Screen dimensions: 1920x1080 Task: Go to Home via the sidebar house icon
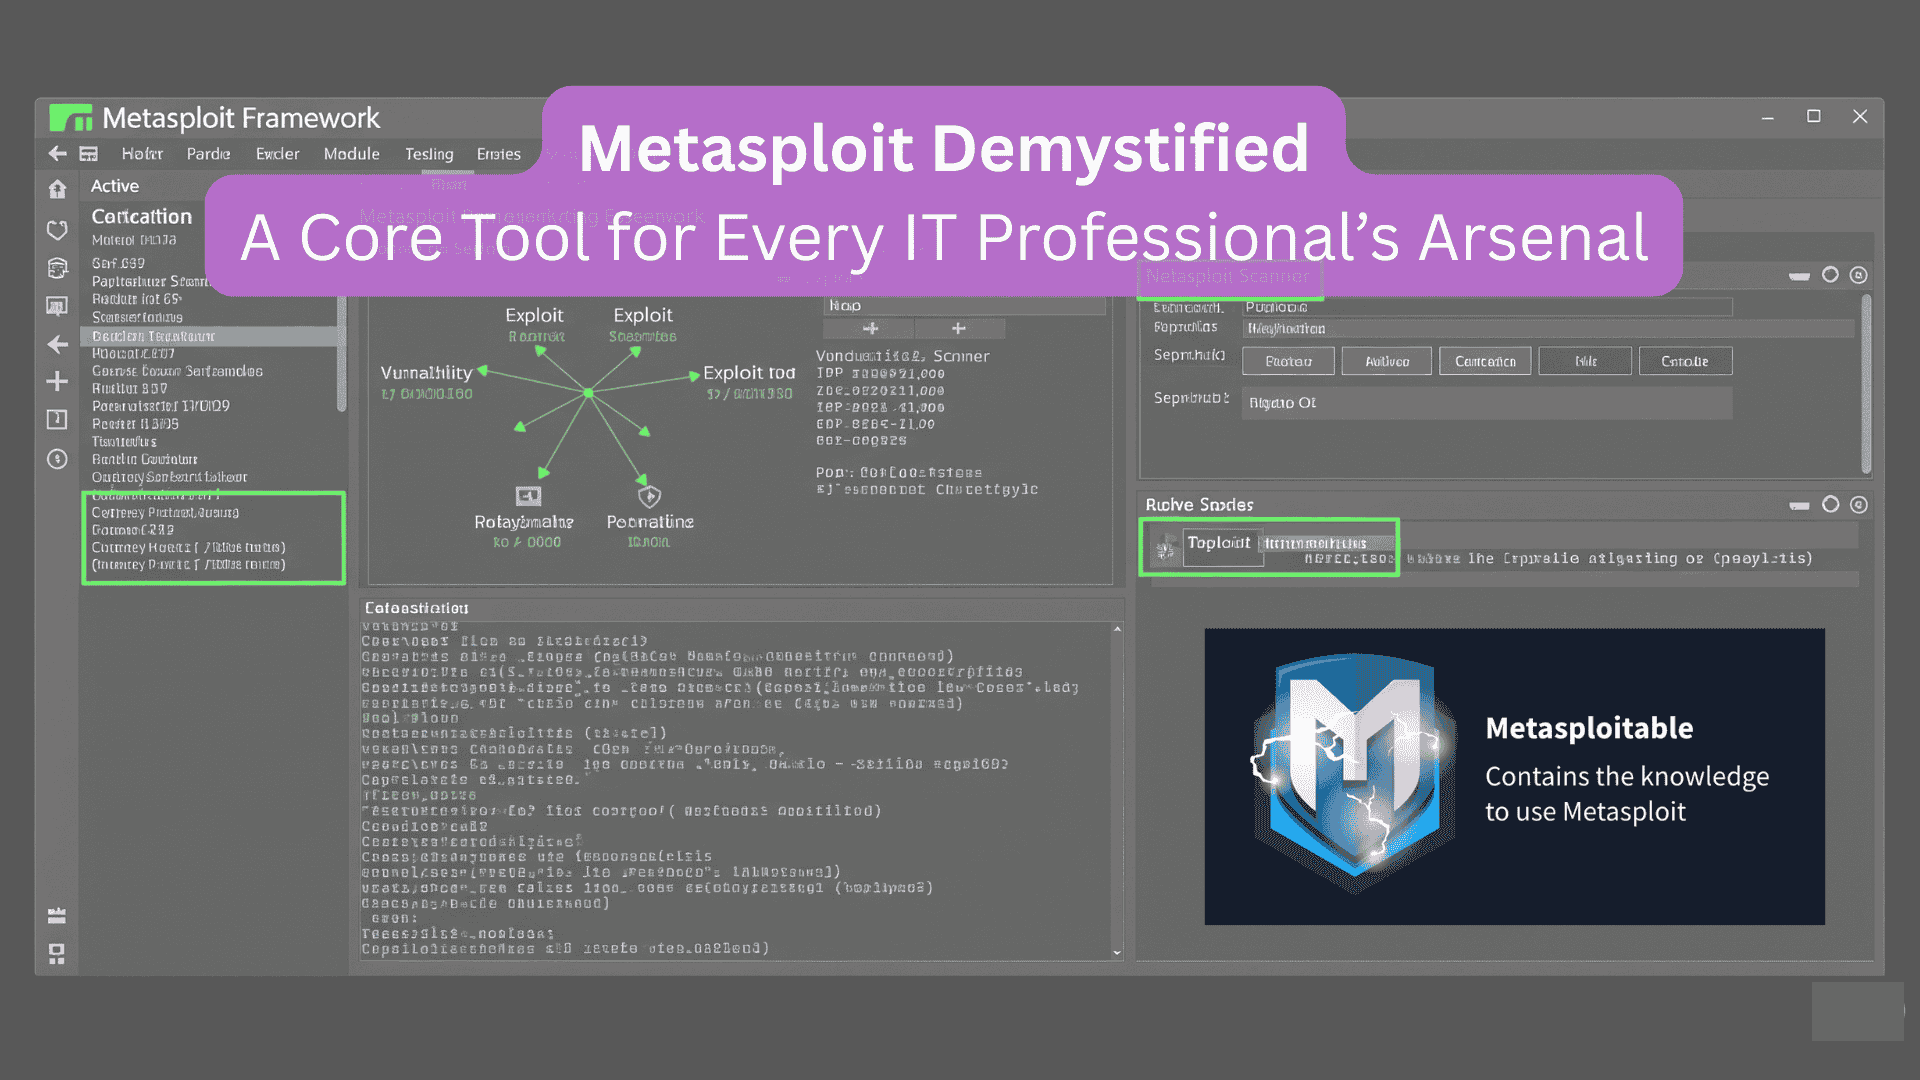coord(57,188)
